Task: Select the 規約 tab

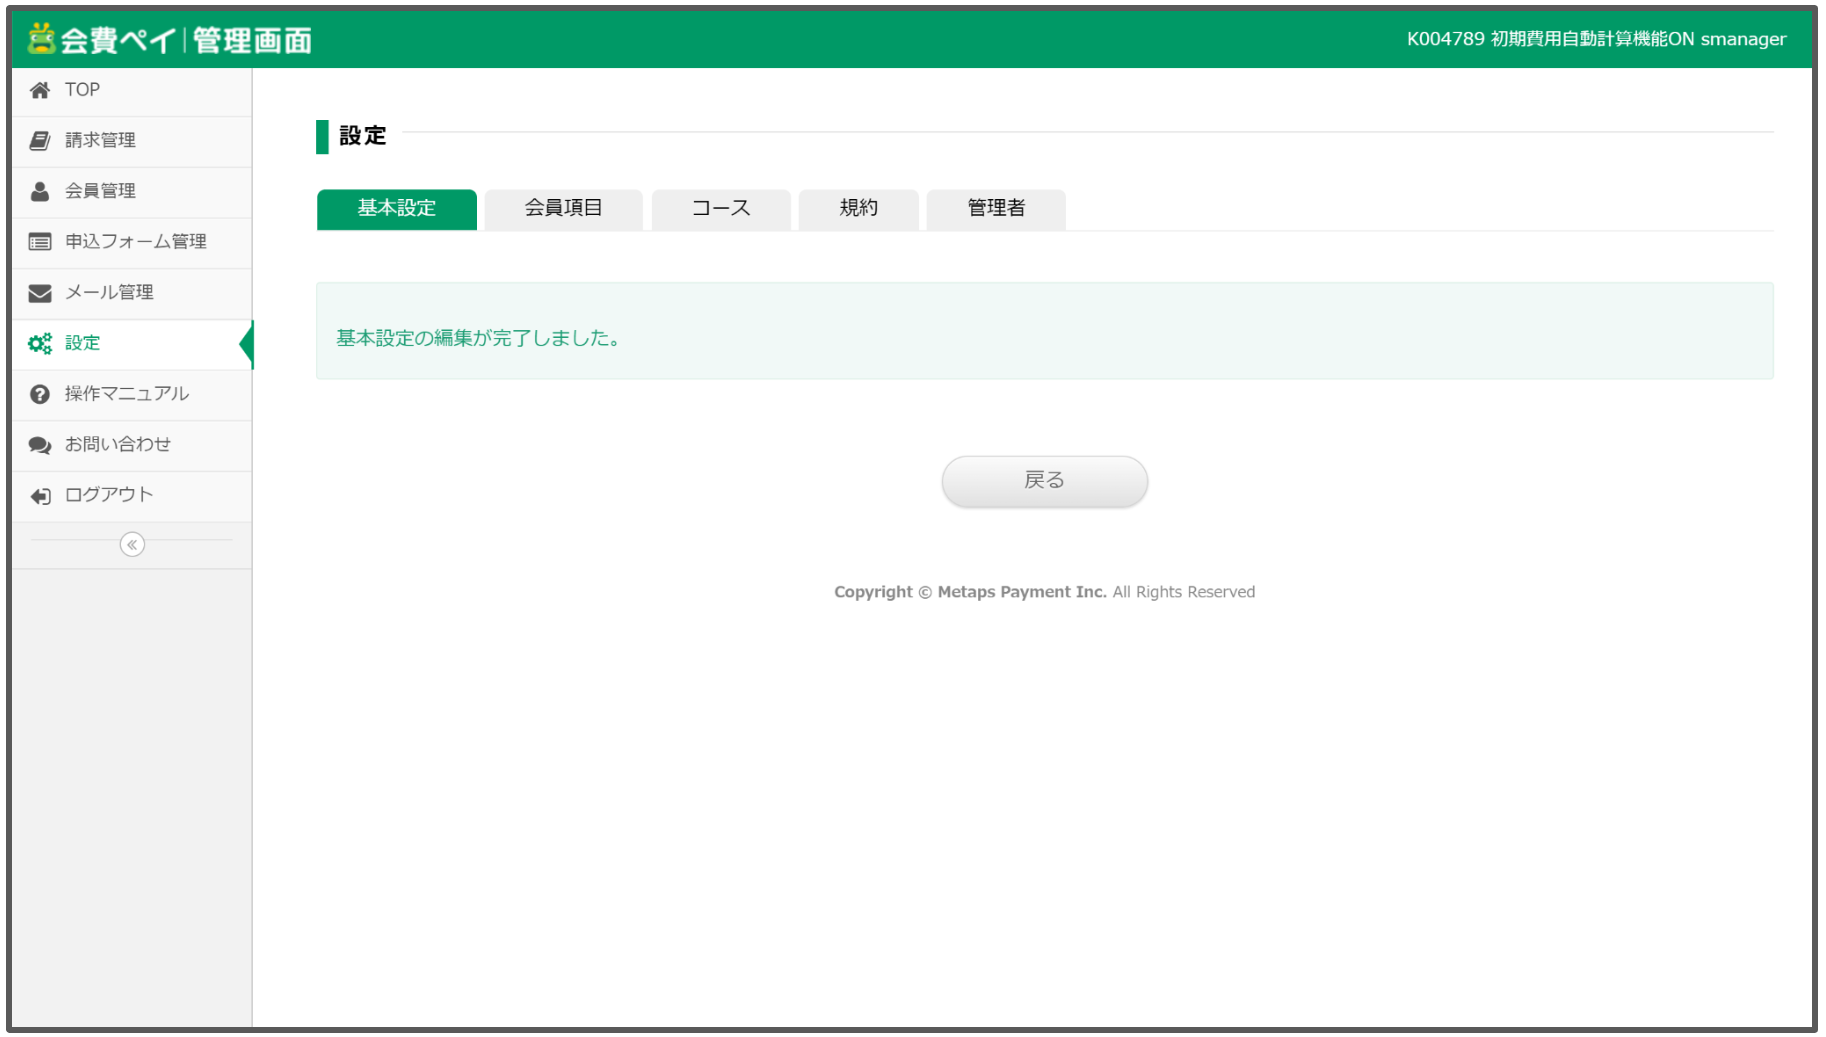Action: 857,209
